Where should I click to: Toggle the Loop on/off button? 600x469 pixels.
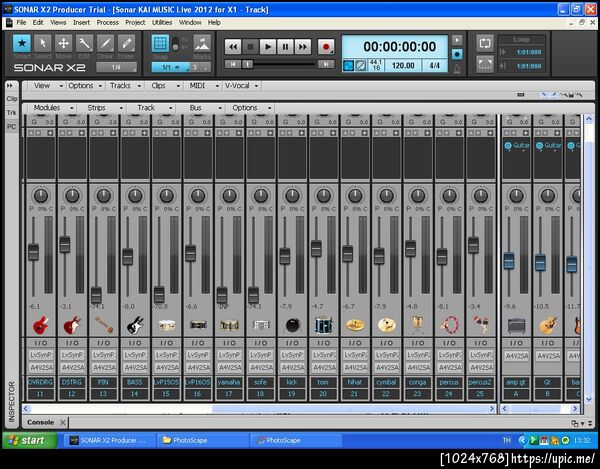point(485,43)
